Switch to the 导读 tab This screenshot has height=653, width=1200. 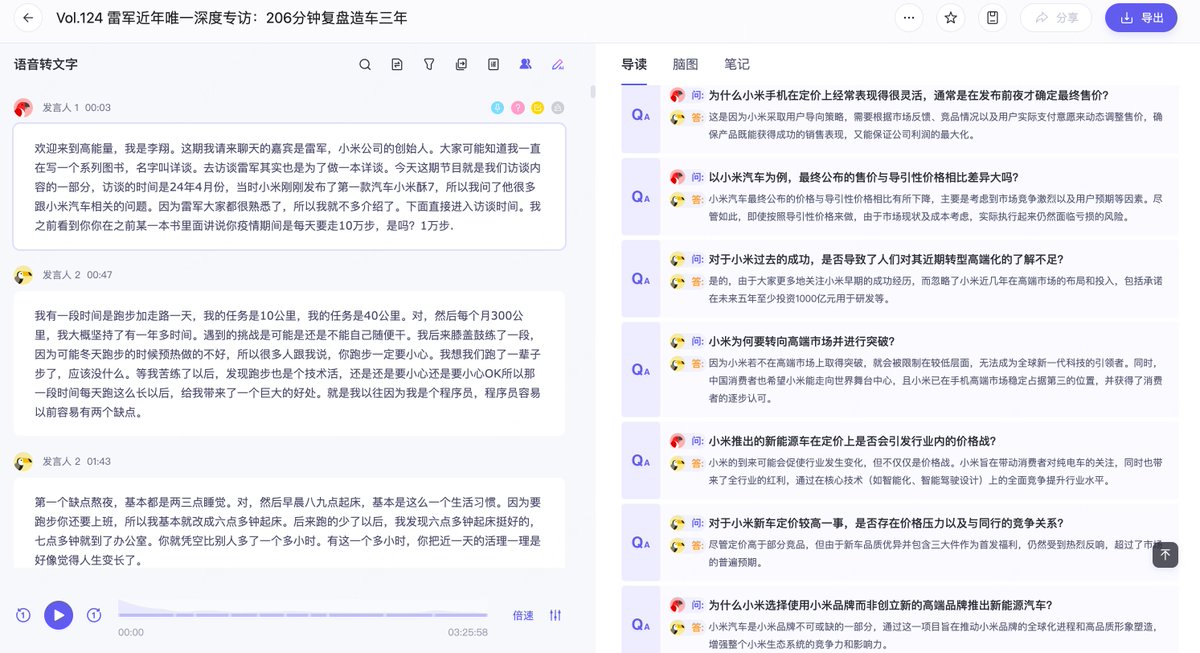634,64
